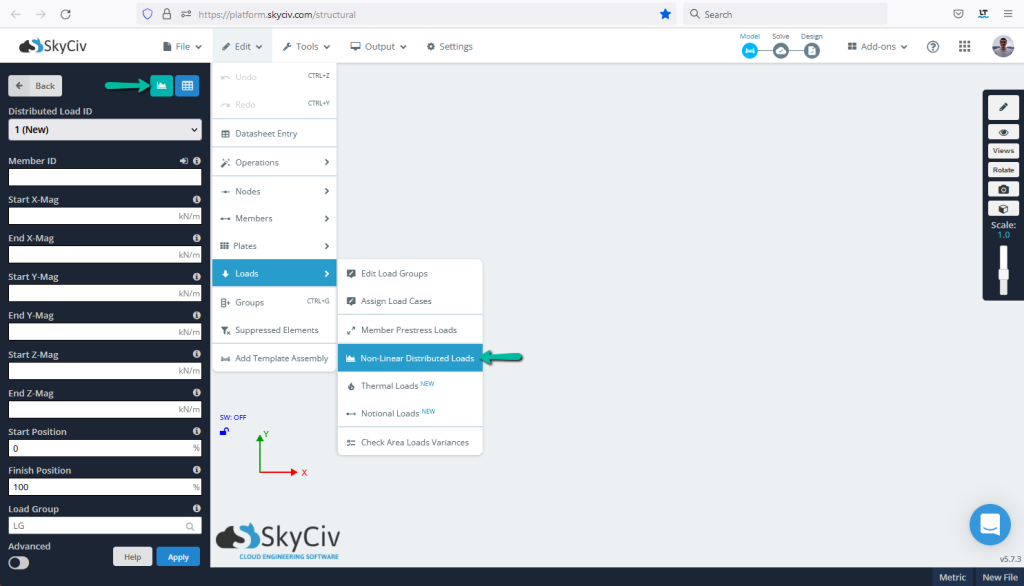This screenshot has width=1024, height=586.
Task: Select the pencil edit tool in right toolbar
Action: 1003,106
